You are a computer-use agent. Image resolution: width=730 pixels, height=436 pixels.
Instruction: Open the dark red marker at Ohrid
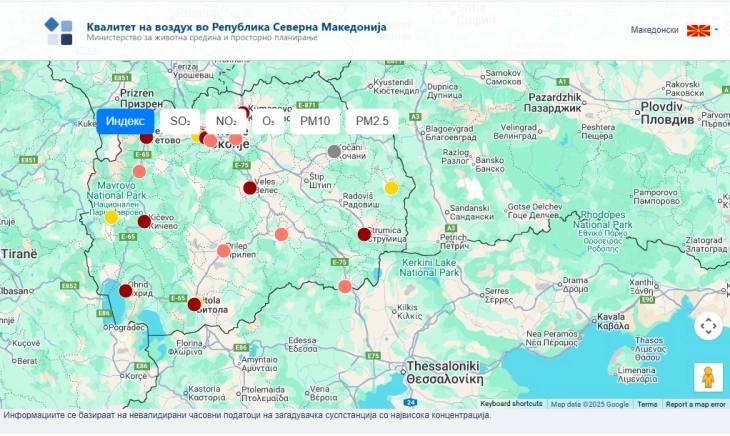125,291
